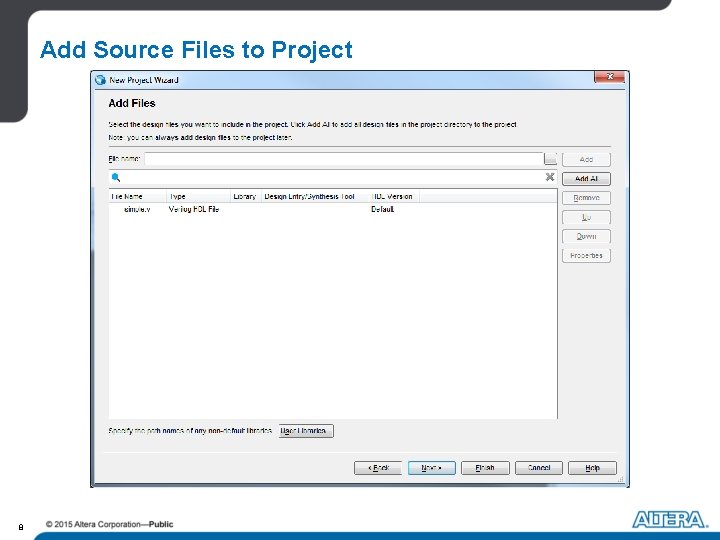Close the New Project Wizard window
The height and width of the screenshot is (540, 720).
(x=610, y=77)
